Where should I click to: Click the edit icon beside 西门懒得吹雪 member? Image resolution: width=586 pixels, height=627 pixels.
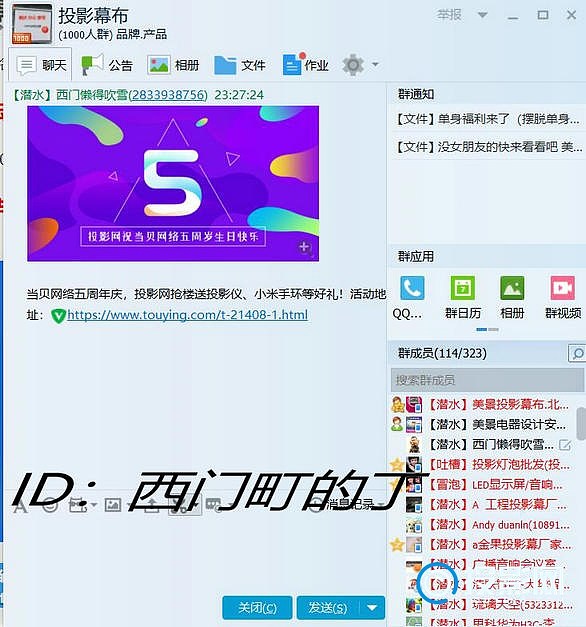(x=565, y=445)
